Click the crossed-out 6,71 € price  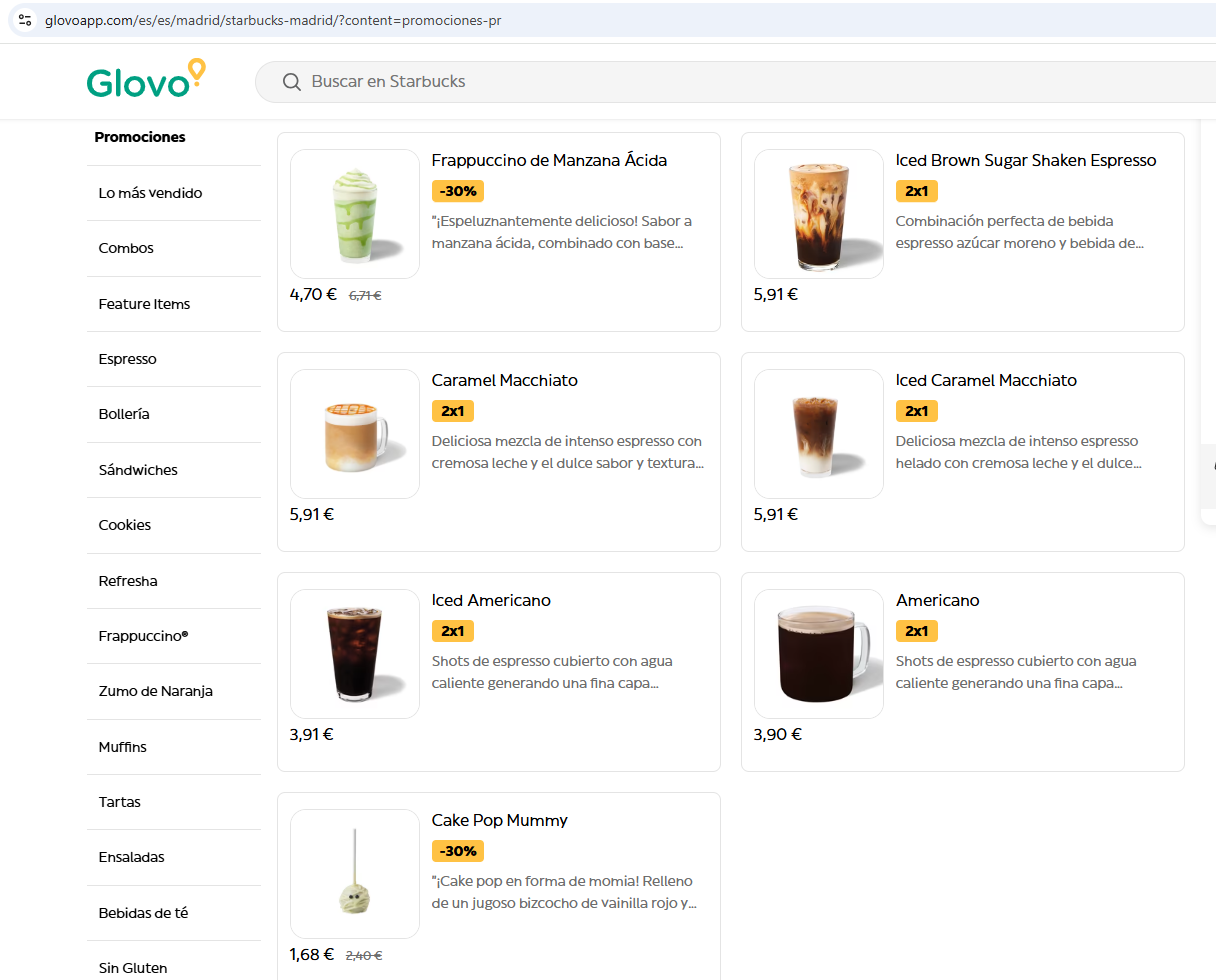[365, 296]
